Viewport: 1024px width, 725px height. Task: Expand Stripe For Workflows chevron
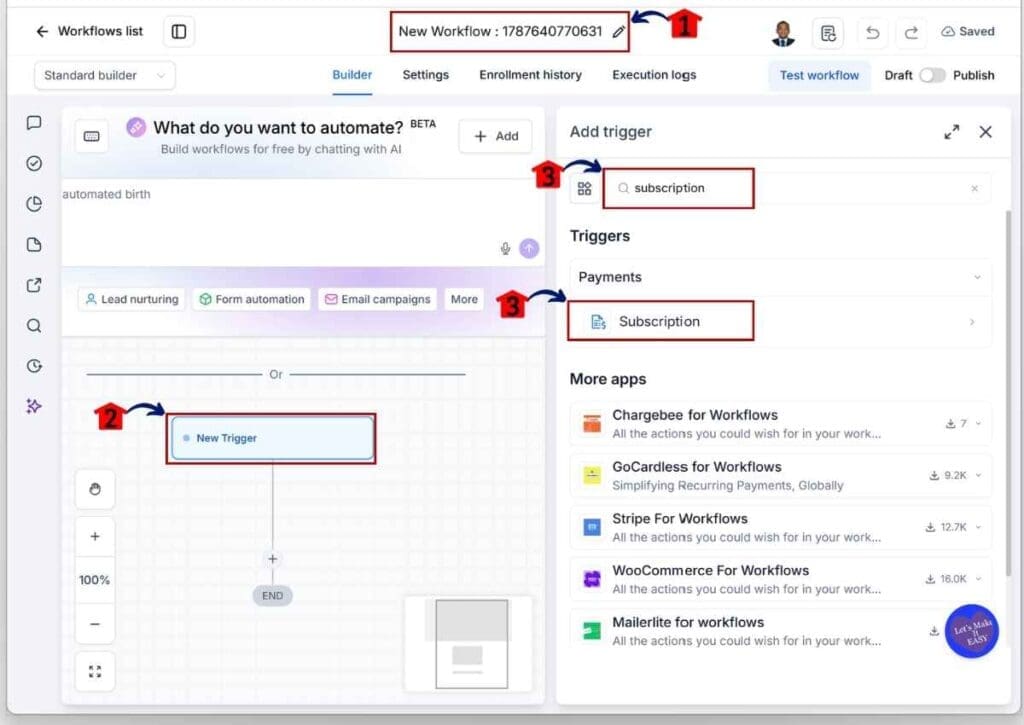(x=978, y=527)
